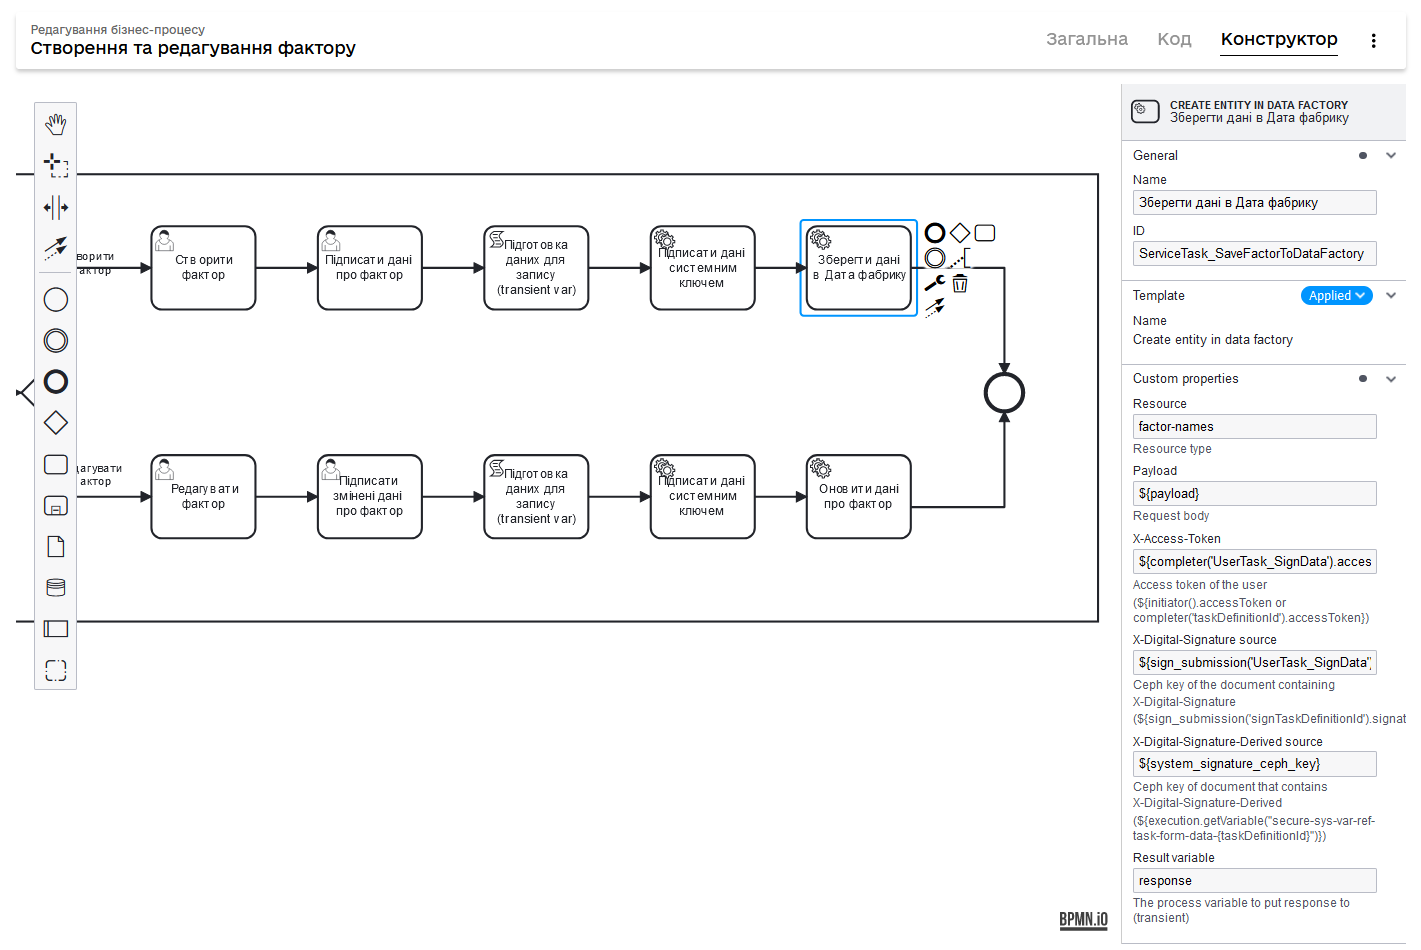Pick the gateway diamond shape in palette
This screenshot has height=950, width=1421.
point(56,423)
